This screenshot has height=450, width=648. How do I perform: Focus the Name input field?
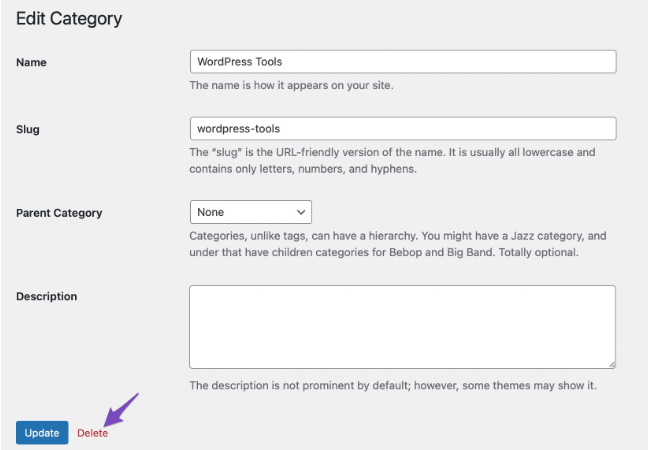coord(402,62)
